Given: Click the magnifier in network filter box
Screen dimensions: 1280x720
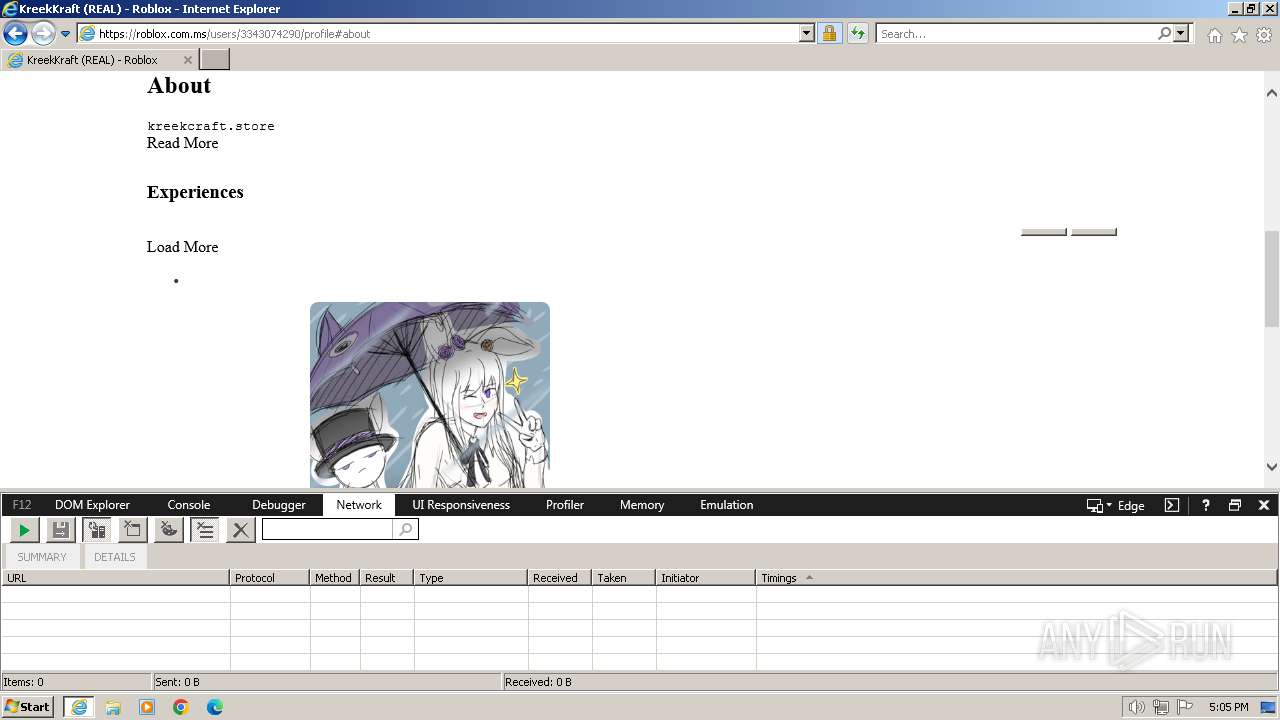Looking at the screenshot, I should click(x=405, y=530).
